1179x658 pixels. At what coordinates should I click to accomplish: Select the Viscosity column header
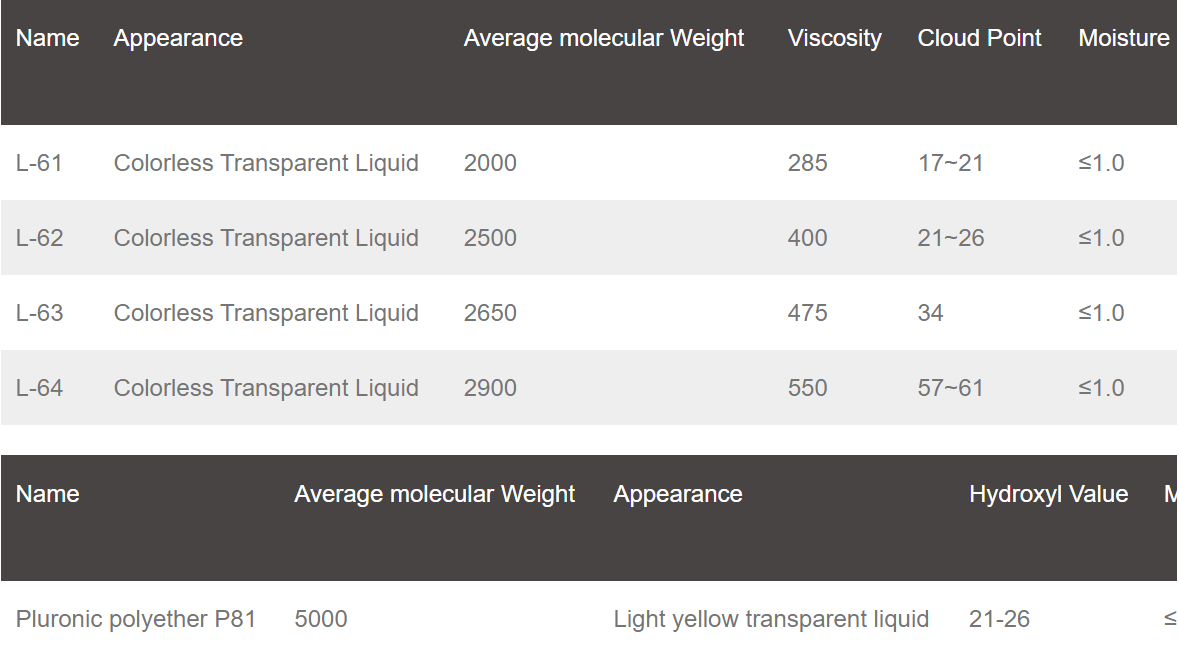click(x=835, y=38)
